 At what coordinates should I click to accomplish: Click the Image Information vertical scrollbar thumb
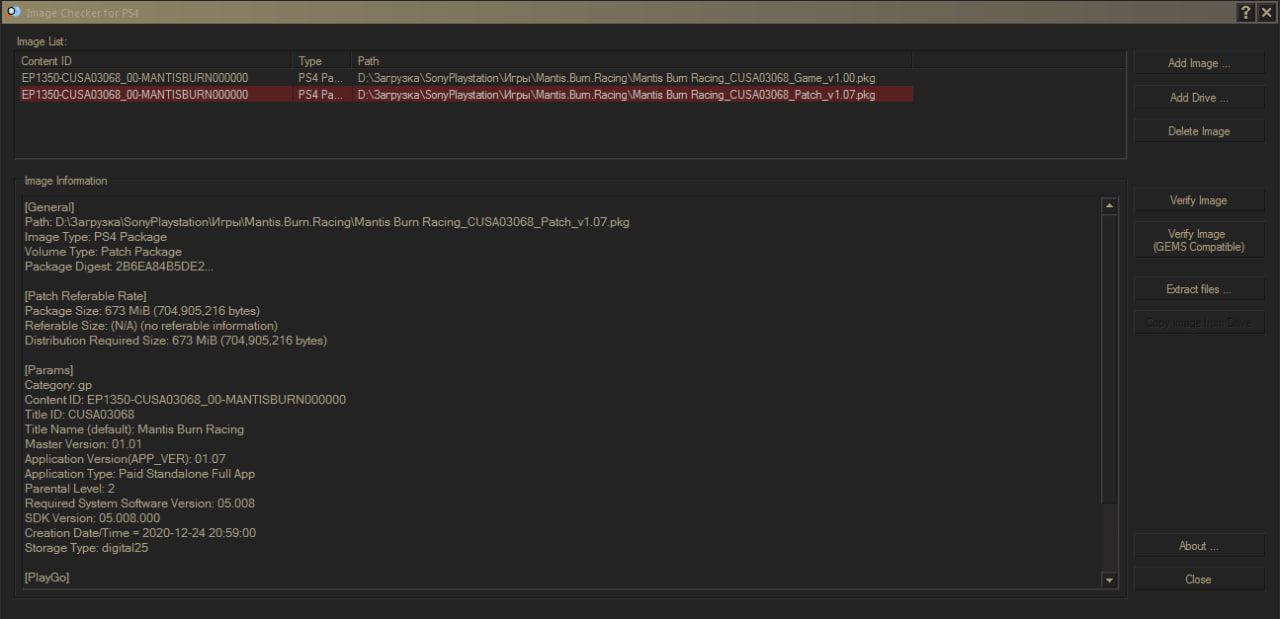(1109, 360)
